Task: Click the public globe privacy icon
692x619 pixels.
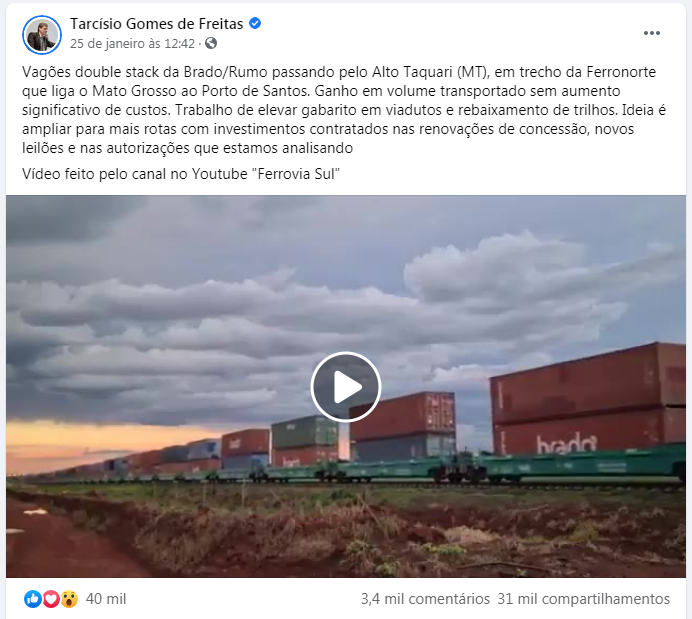Action: (211, 43)
